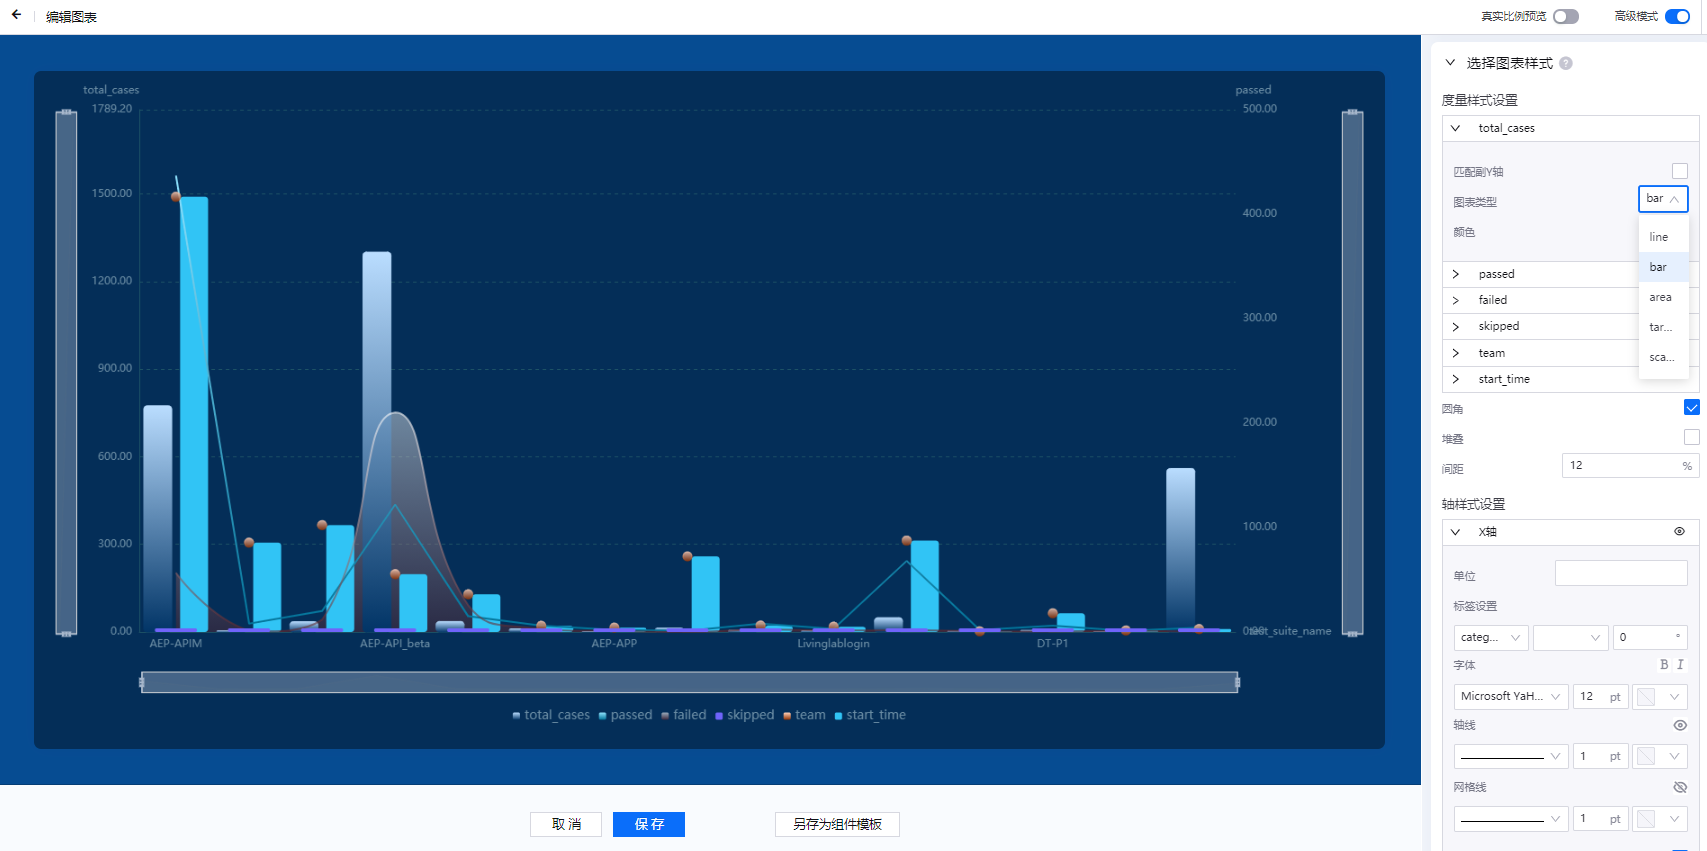Click the total_cases legend marker
1707x851 pixels.
tap(516, 716)
